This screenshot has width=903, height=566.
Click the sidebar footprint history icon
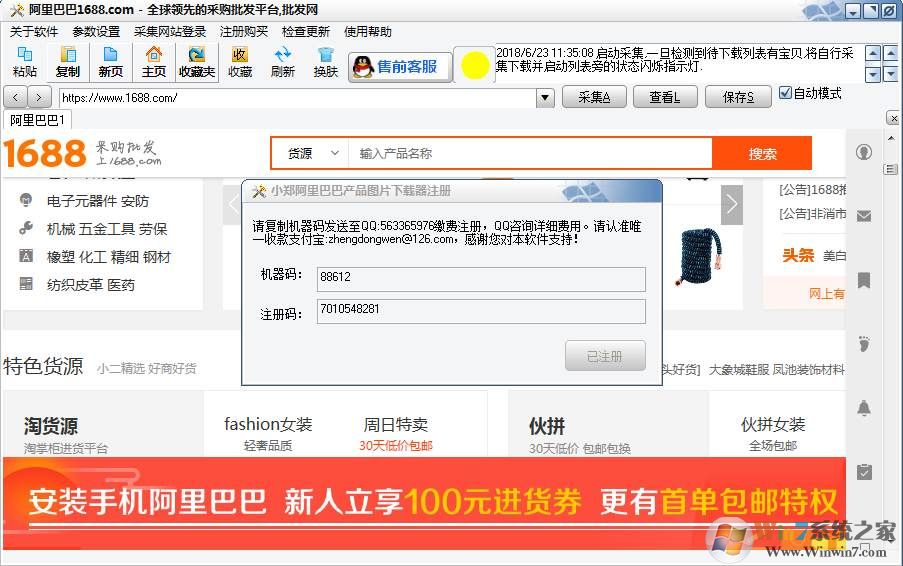coord(863,344)
